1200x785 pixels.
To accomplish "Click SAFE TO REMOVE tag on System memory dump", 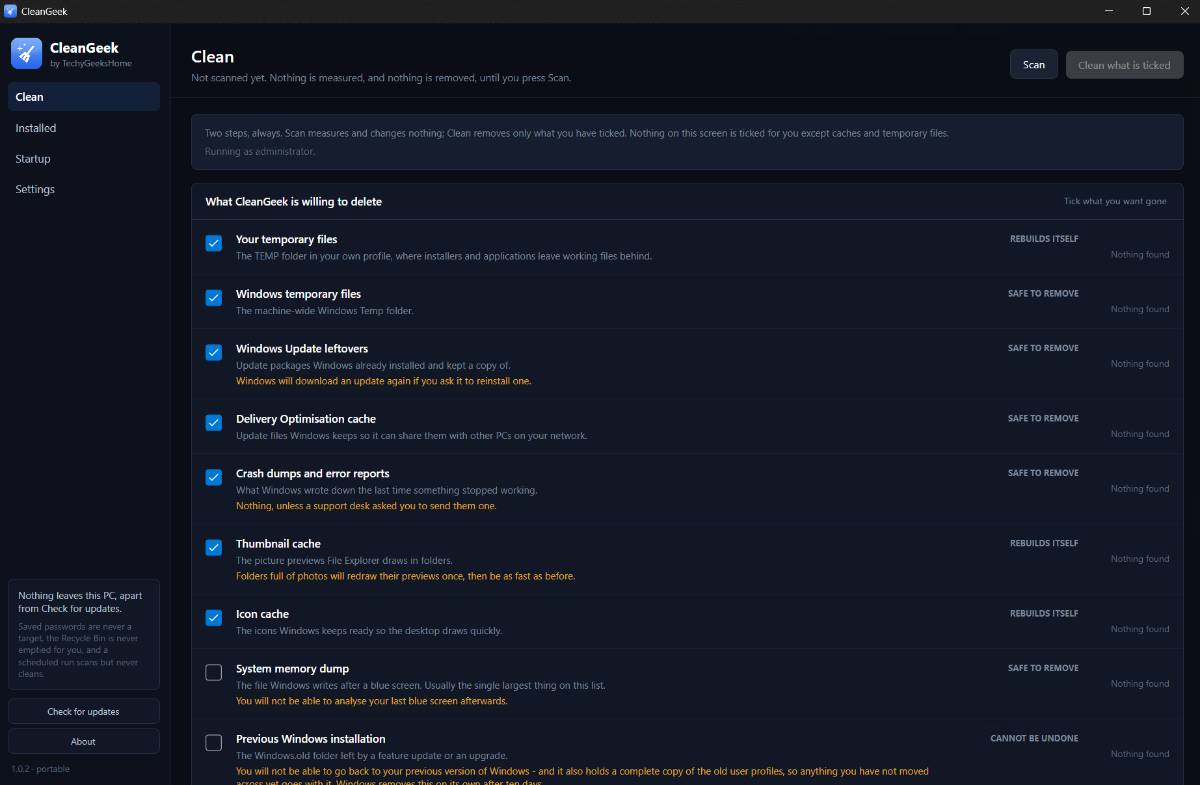I will [x=1043, y=668].
